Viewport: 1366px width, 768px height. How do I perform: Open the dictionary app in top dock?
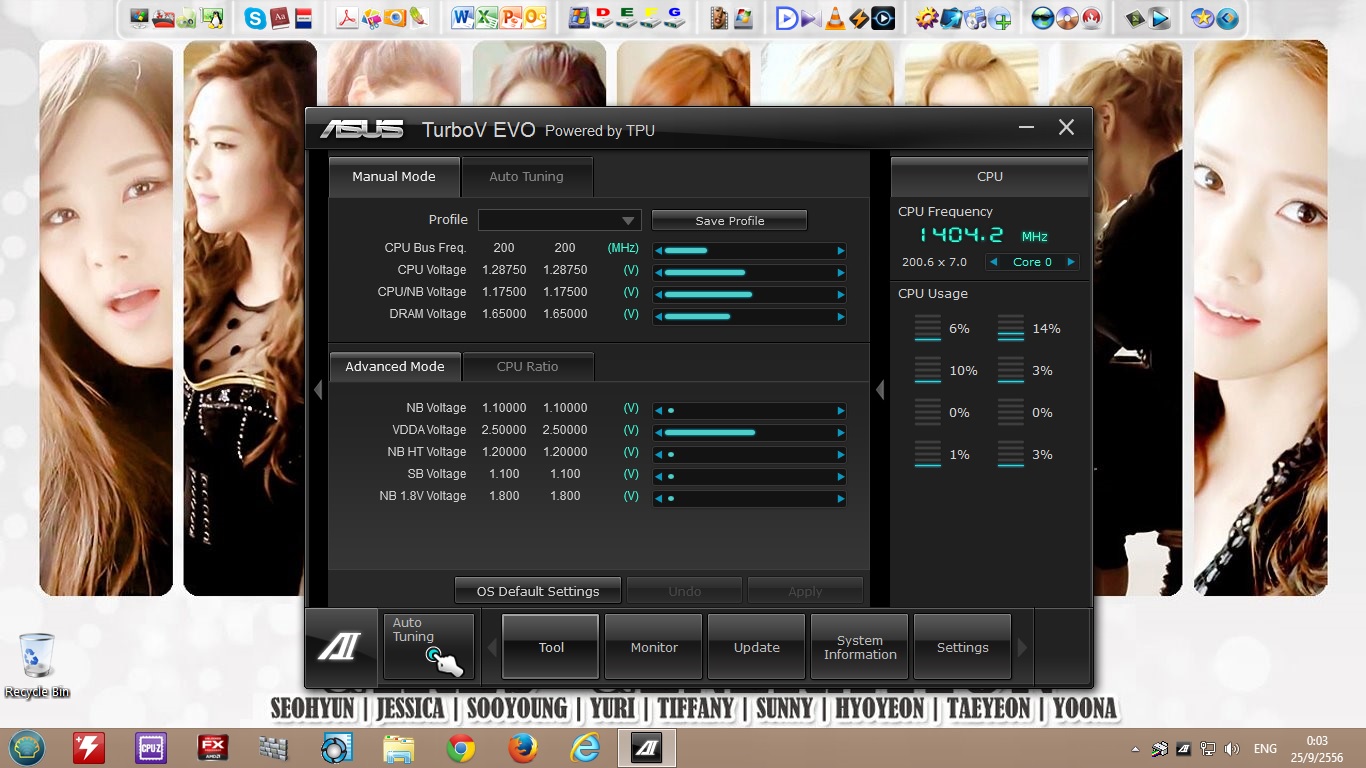(x=280, y=17)
